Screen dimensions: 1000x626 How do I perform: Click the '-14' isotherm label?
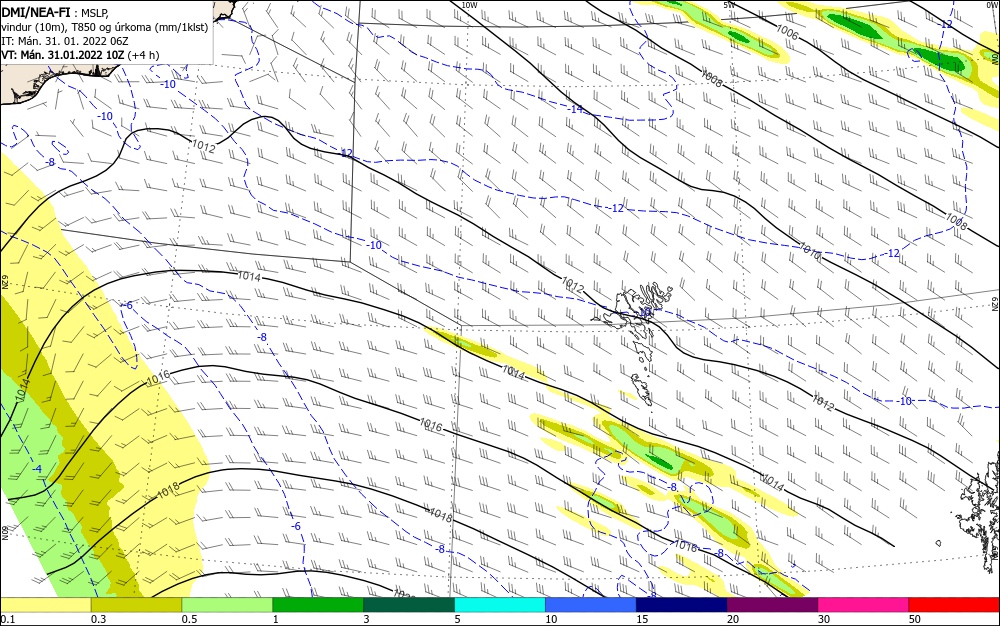(575, 109)
